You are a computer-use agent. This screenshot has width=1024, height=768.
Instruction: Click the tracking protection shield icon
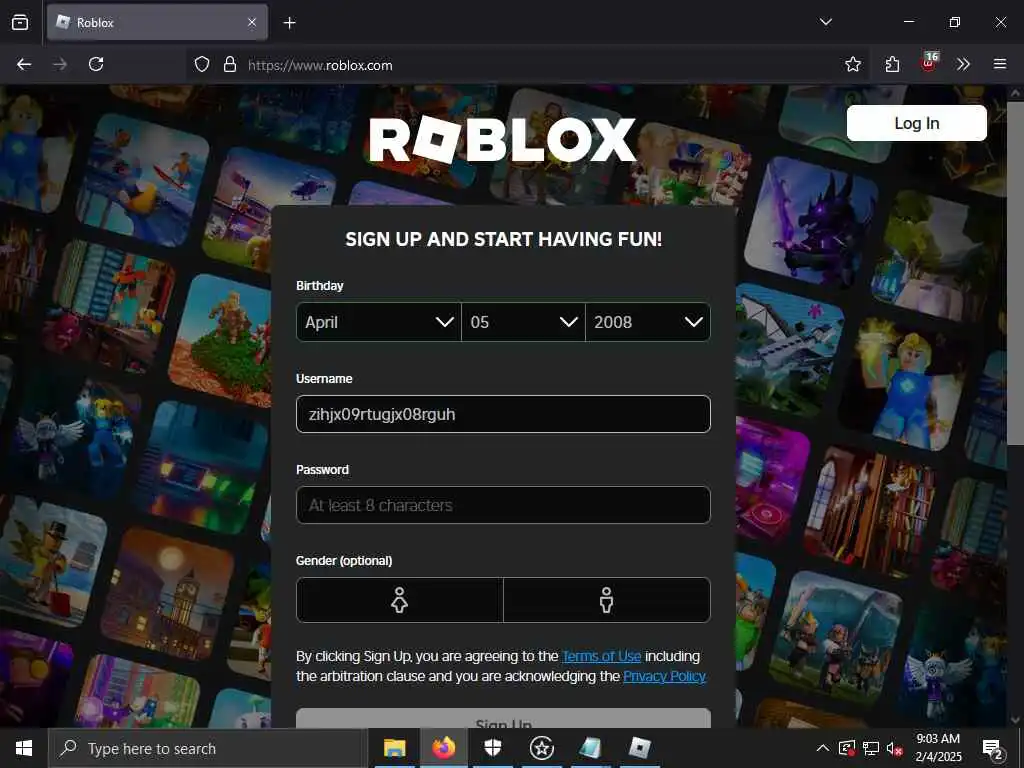(x=202, y=65)
